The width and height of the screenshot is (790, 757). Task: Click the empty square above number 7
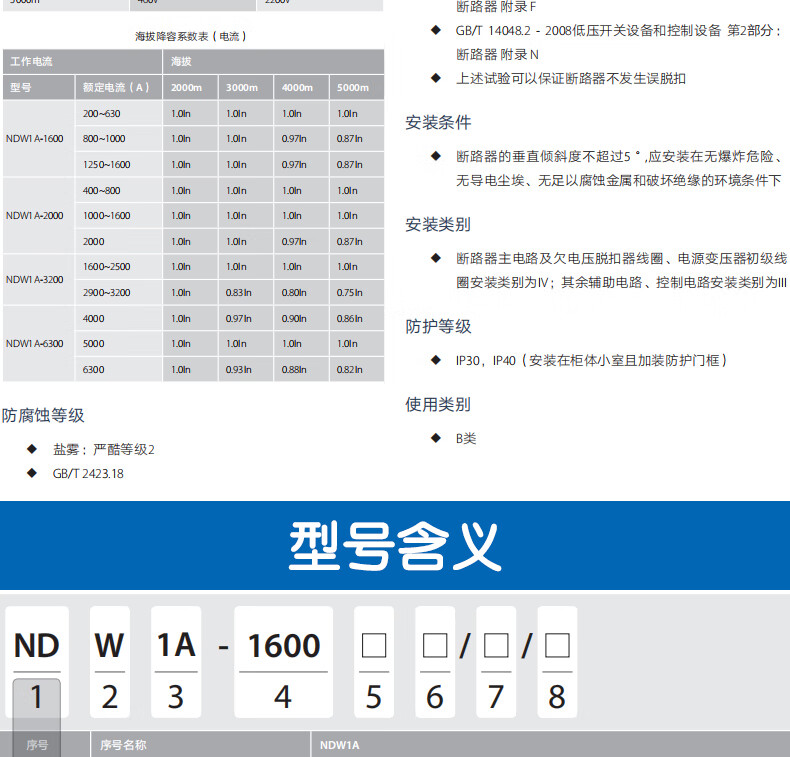tap(496, 645)
